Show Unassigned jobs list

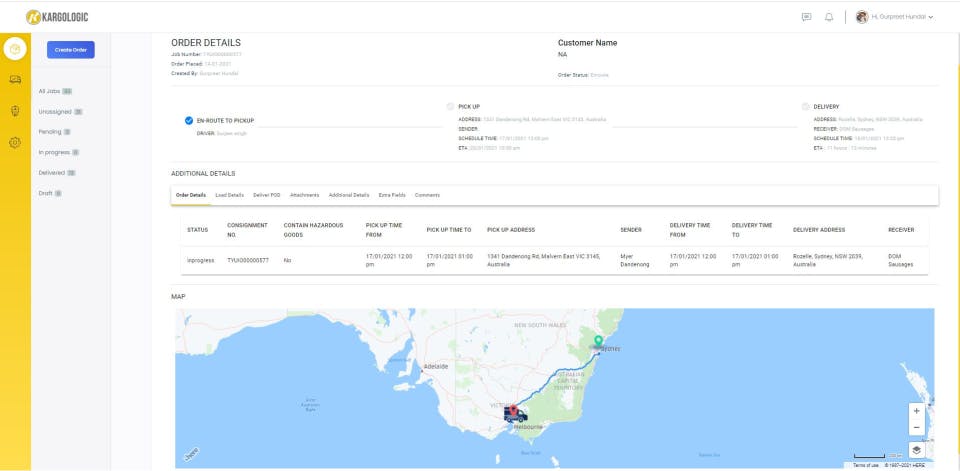[x=60, y=111]
